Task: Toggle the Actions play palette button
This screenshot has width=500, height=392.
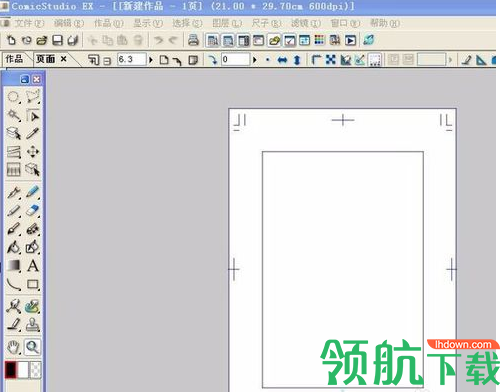Action: (350, 41)
